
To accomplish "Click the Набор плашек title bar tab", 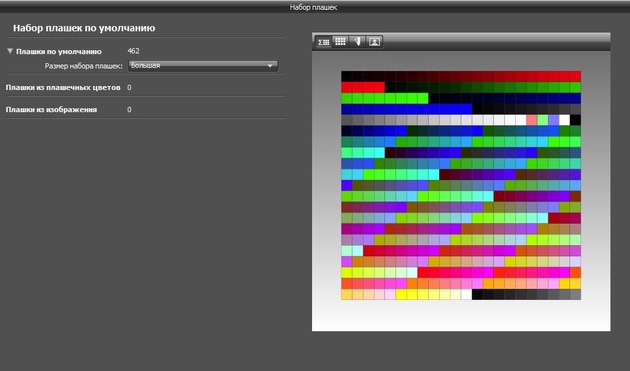I will [x=313, y=7].
